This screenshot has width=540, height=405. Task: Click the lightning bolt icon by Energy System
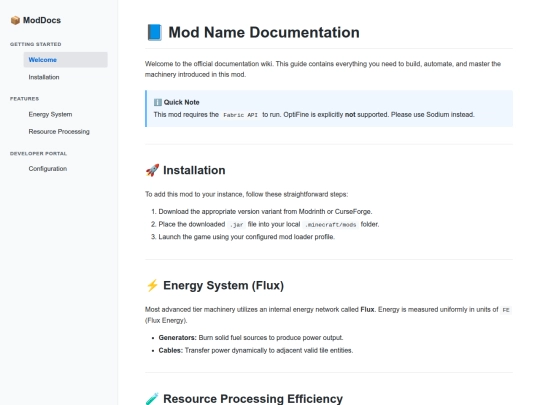coord(152,285)
